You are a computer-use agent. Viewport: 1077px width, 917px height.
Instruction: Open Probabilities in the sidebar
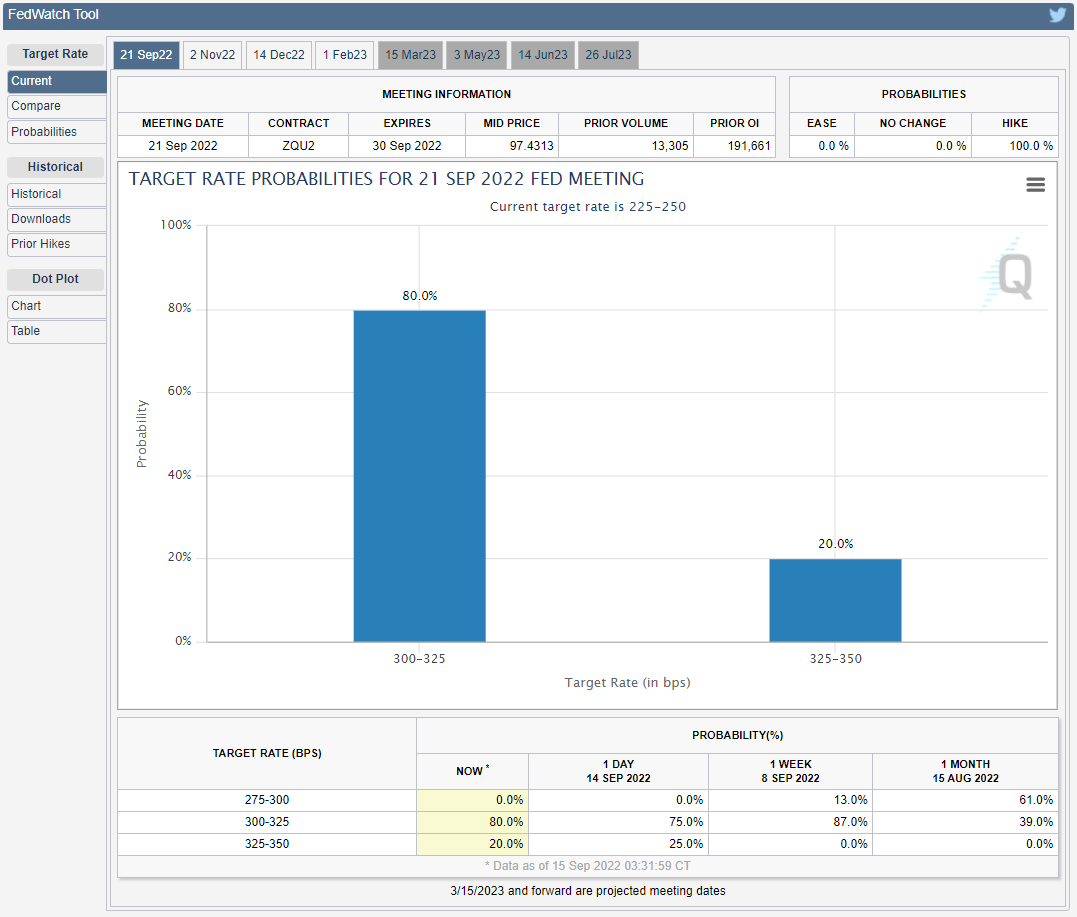56,132
